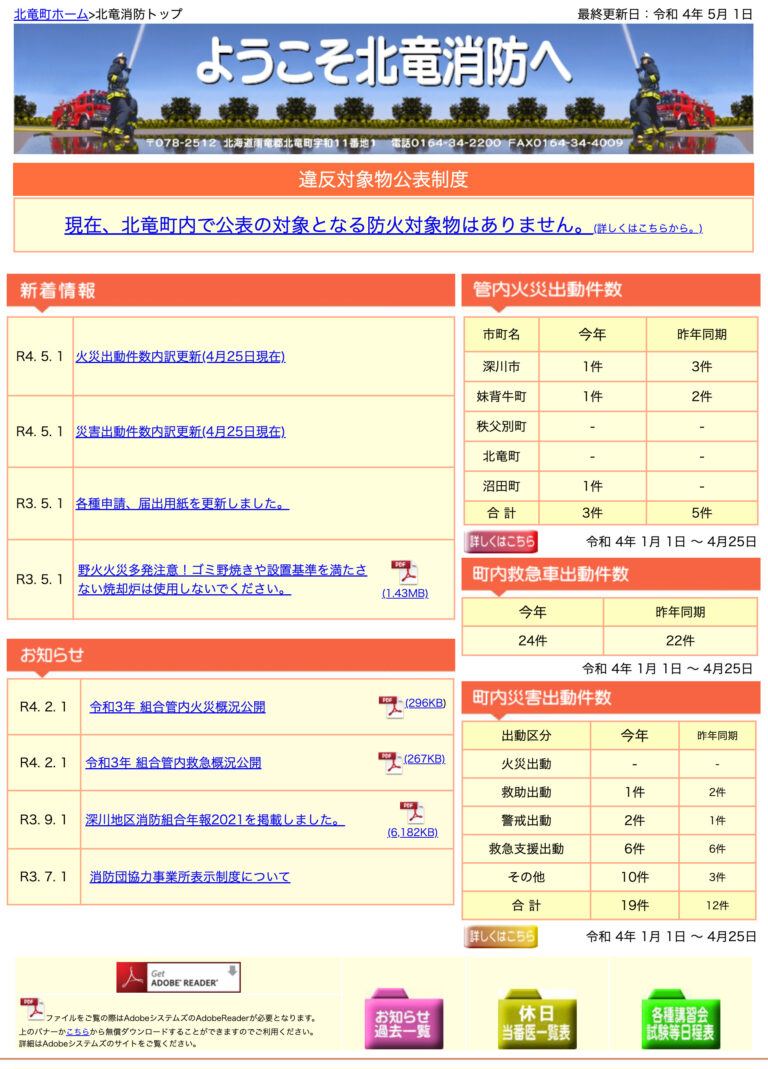Open 火災出動件数内訳更新(4月25日現在) link
Viewport: 768px width, 1069px height.
click(180, 356)
